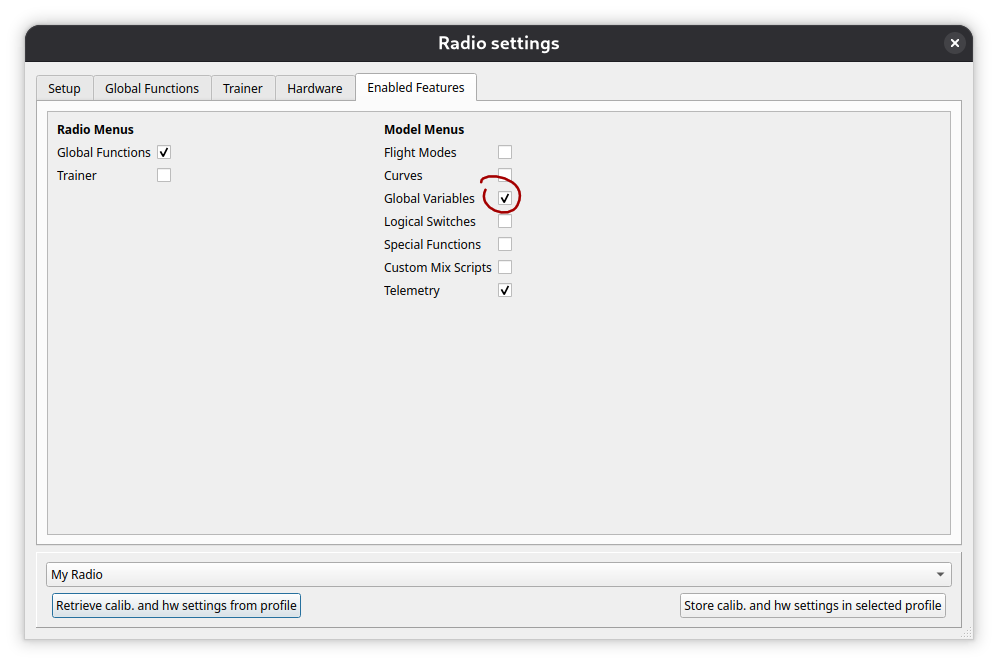
Task: Select the Trainer tab
Action: (242, 88)
